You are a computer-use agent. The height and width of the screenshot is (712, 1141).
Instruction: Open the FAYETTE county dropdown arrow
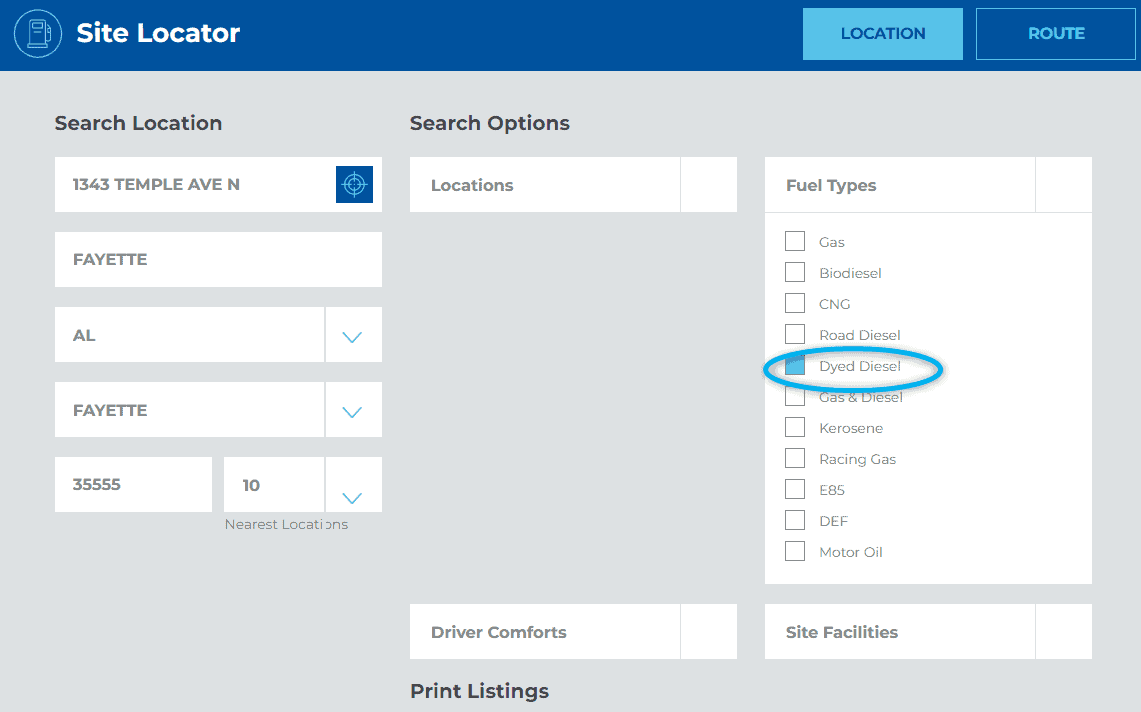click(x=352, y=411)
